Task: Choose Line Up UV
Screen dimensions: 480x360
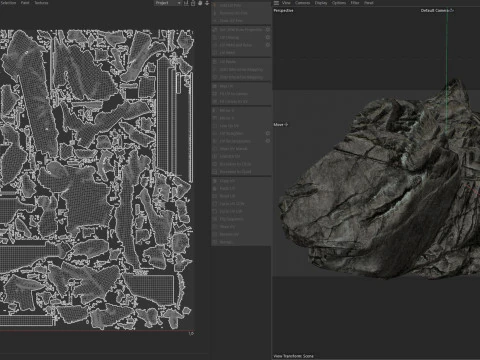Action: click(241, 126)
